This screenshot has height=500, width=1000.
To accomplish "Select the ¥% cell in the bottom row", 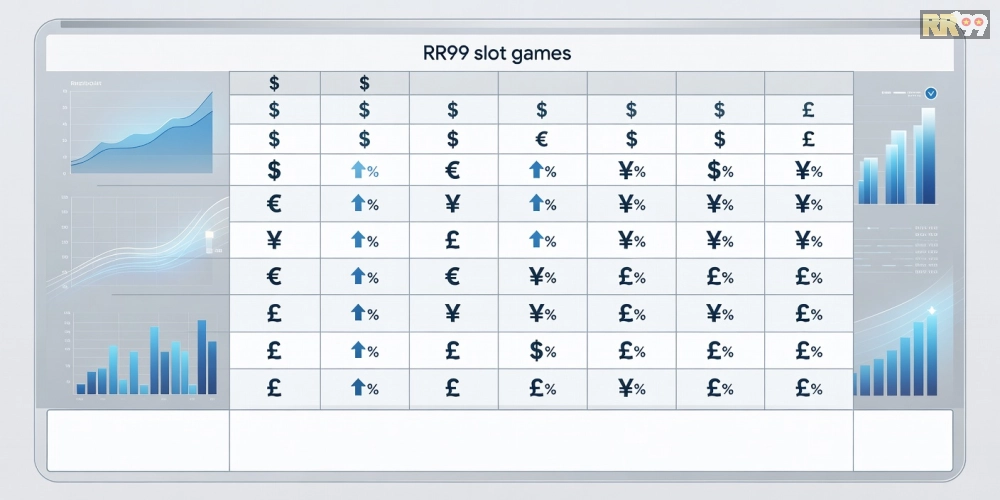I will point(631,388).
